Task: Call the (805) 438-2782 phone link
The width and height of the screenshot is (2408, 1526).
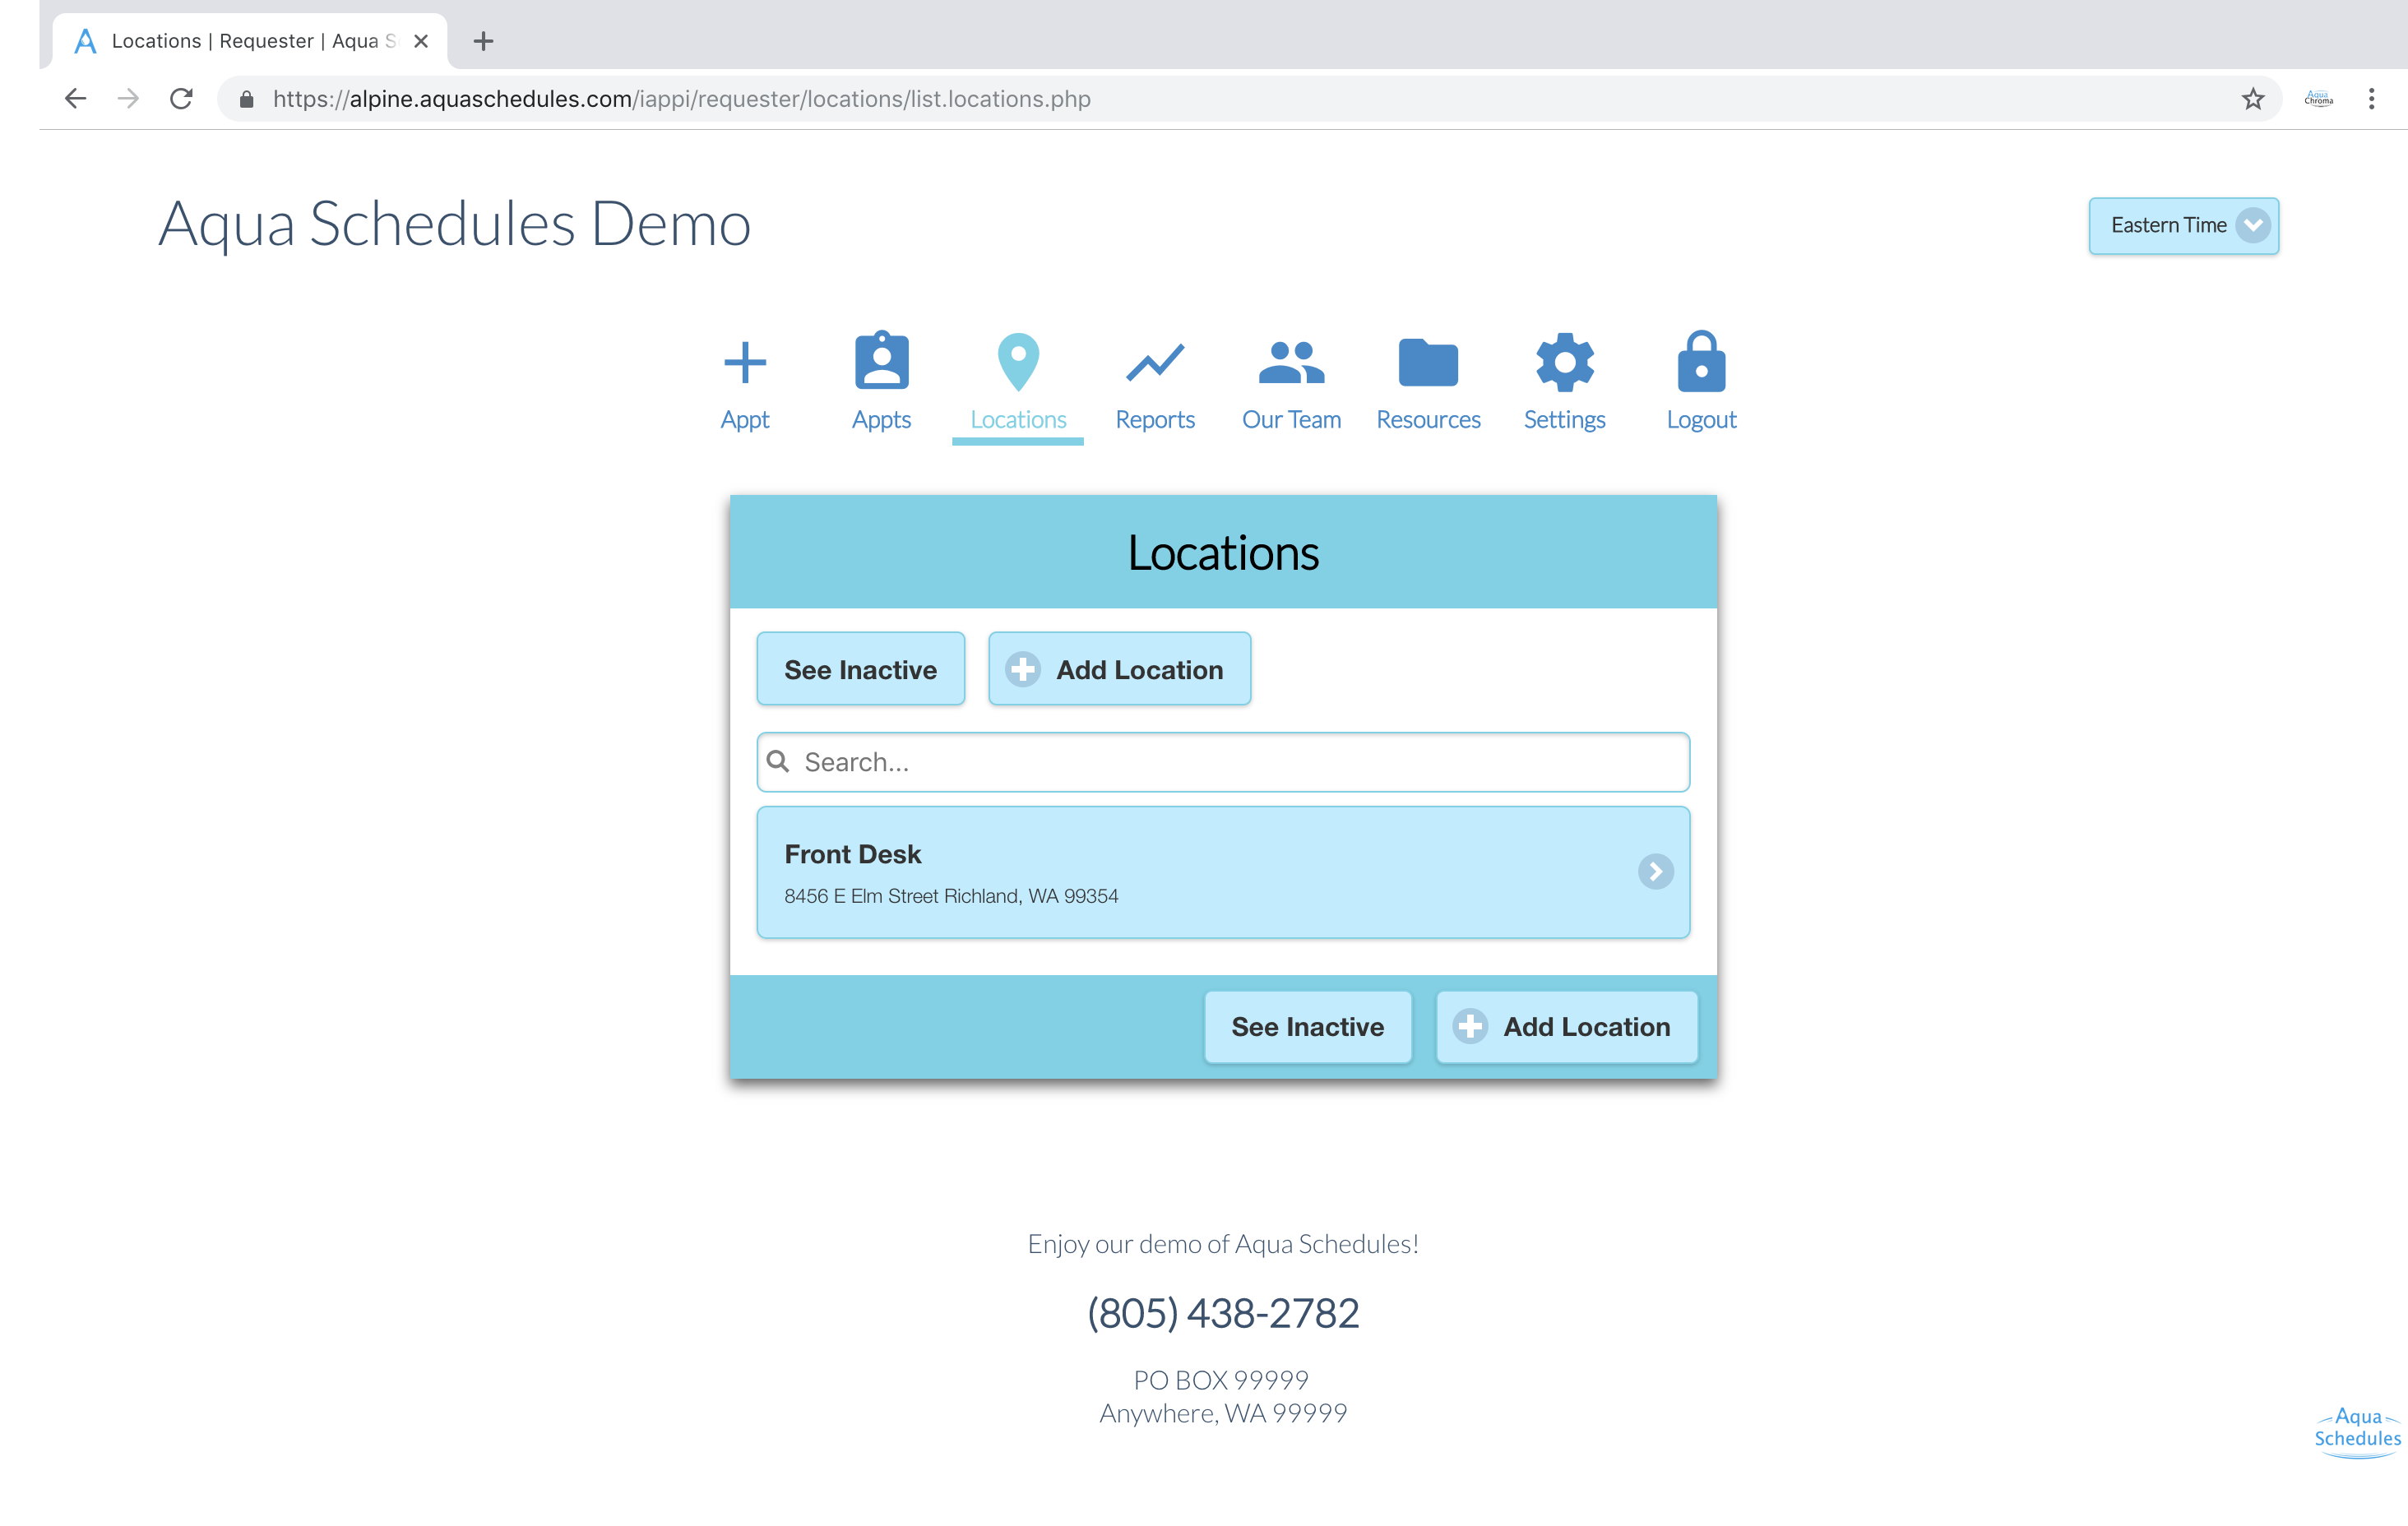Action: pos(1223,1312)
